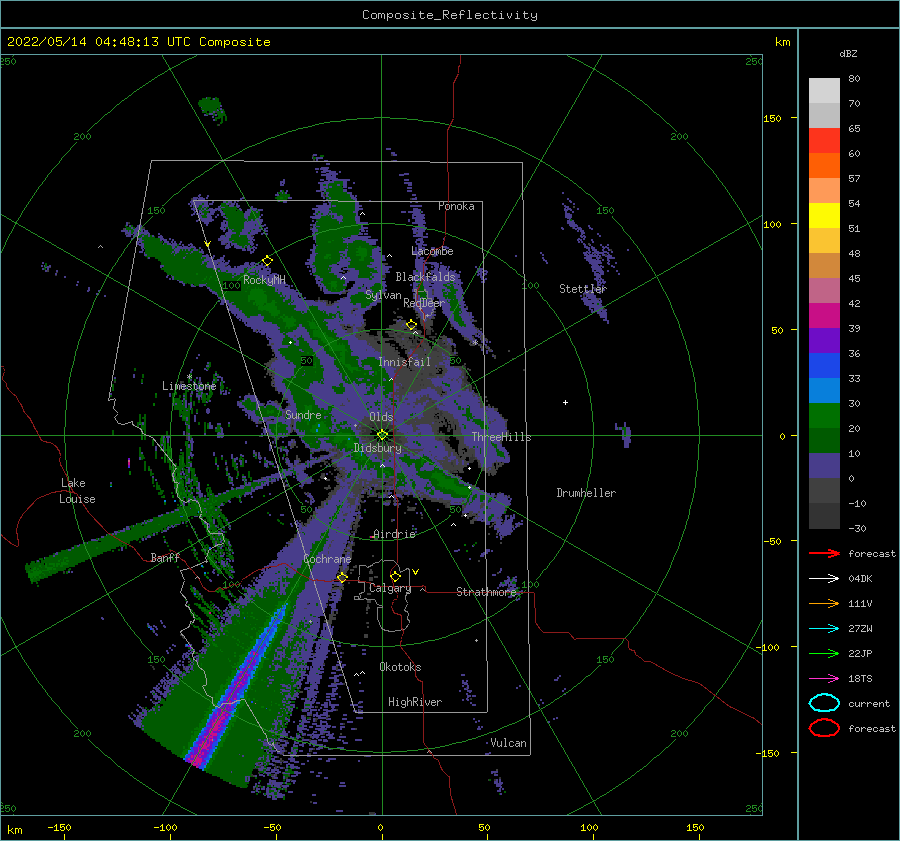
Task: Click the Lake Louise label
Action: pos(77,491)
